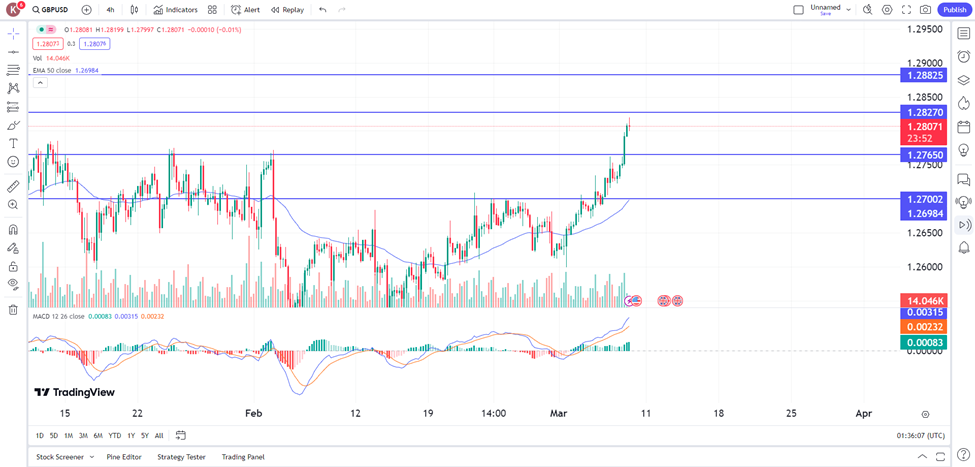
Task: Enter fullscreen mode
Action: click(907, 10)
